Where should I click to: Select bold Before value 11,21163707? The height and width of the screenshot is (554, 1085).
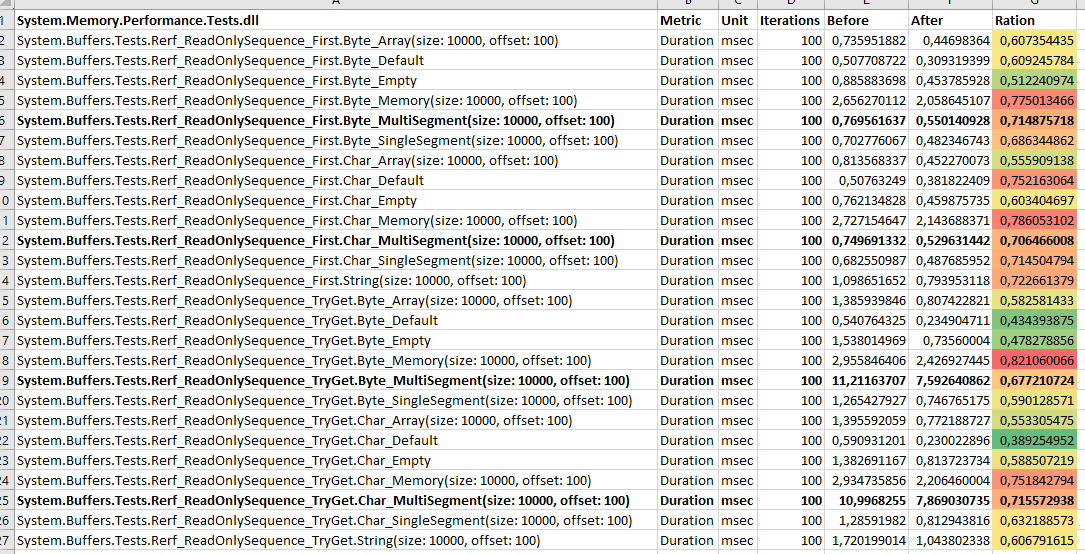(x=866, y=381)
